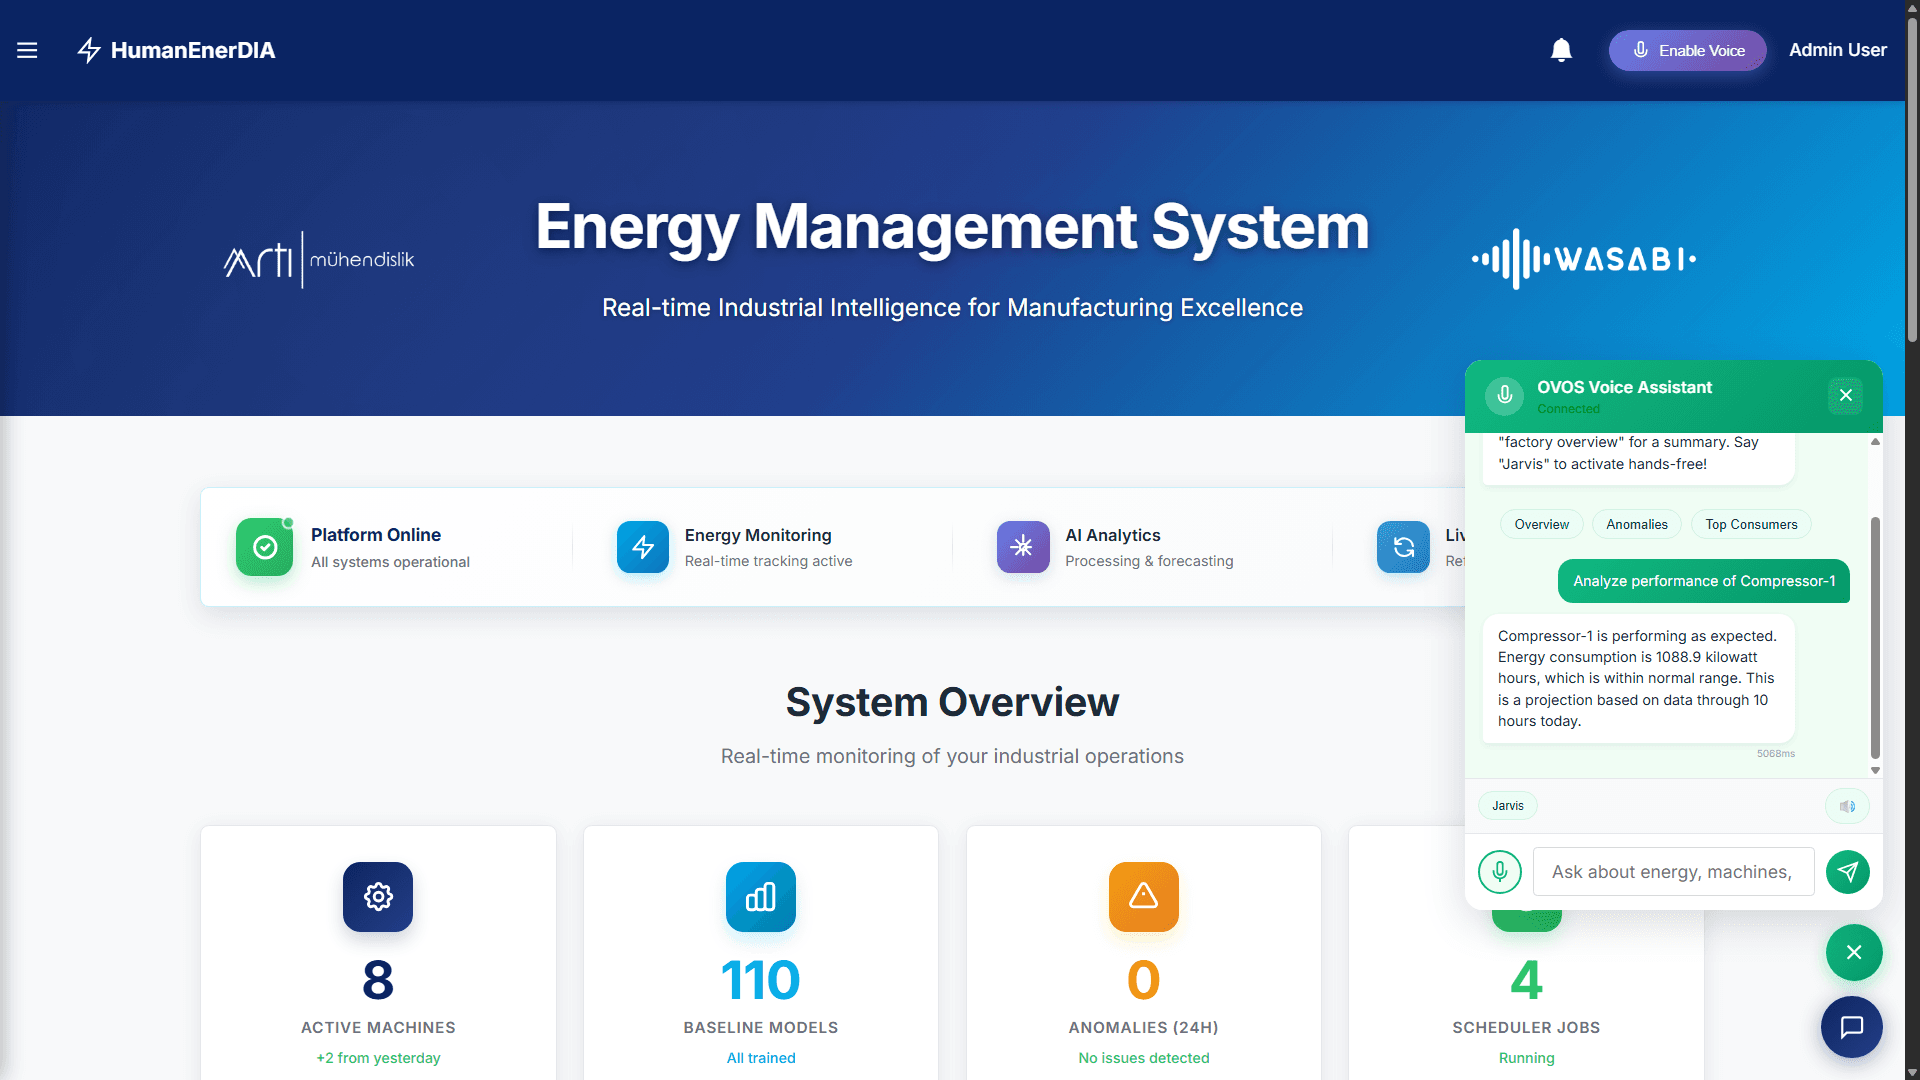Select the Top Consumers quick-suggestion tab
1920x1080 pixels.
click(1751, 524)
